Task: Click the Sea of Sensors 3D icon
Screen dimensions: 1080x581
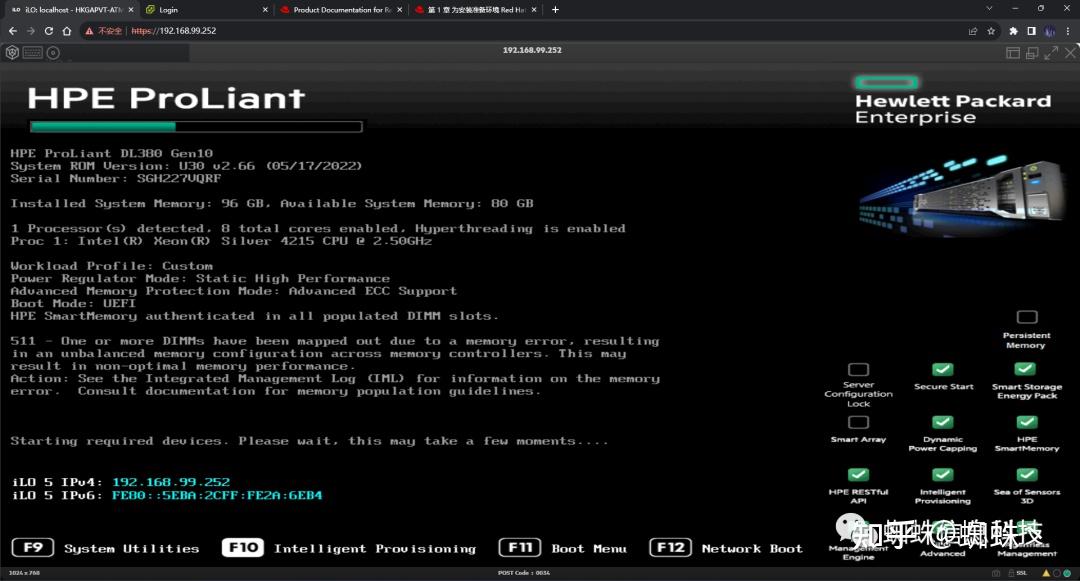Action: [x=1024, y=475]
